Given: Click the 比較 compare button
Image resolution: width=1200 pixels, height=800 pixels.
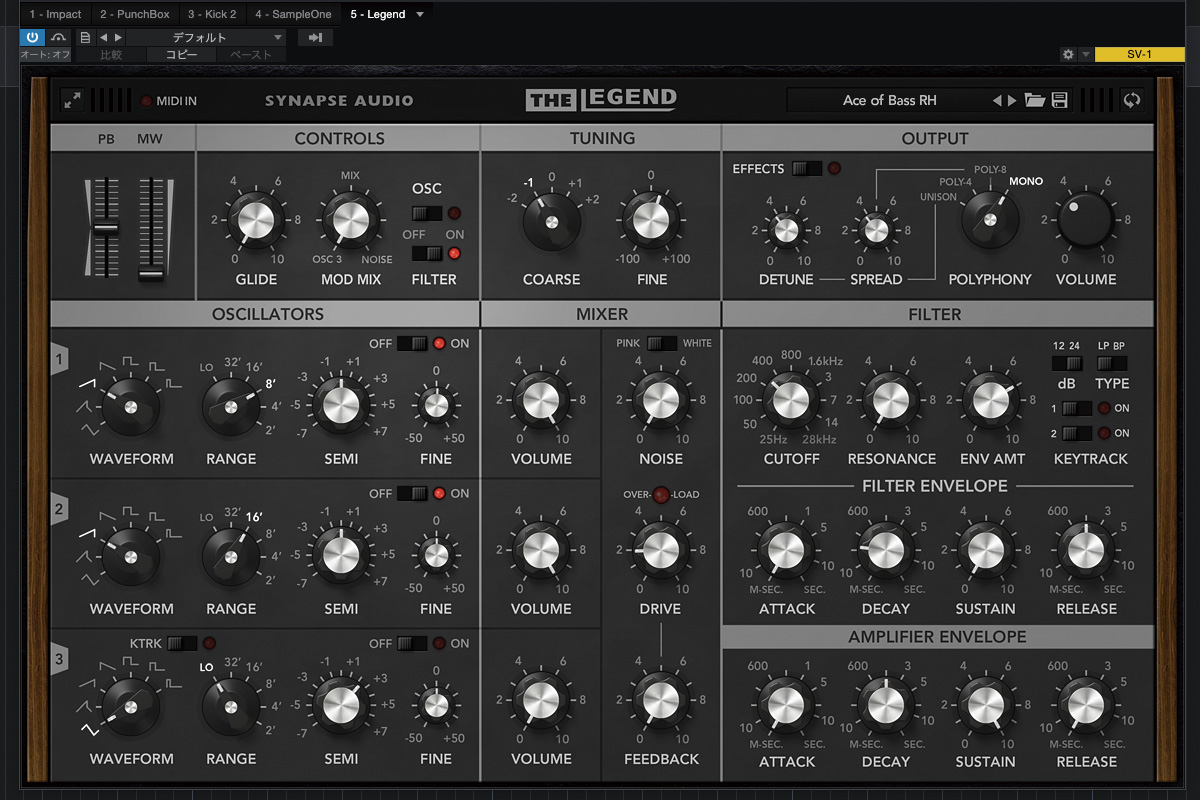Looking at the screenshot, I should point(111,55).
